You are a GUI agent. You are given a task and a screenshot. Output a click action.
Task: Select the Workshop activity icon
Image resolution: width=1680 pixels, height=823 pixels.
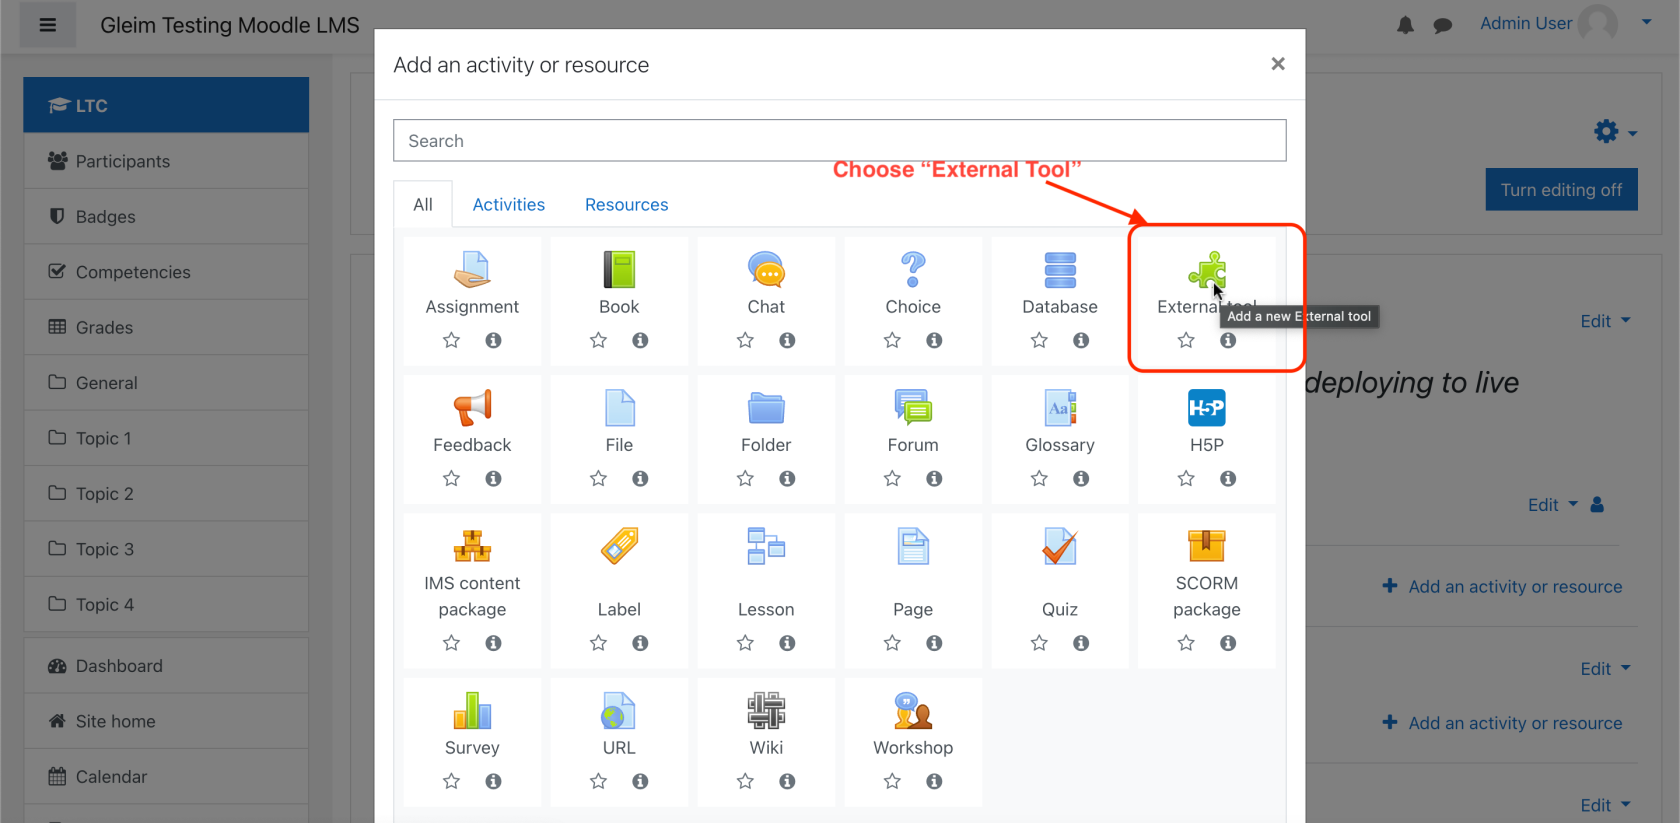(x=913, y=711)
